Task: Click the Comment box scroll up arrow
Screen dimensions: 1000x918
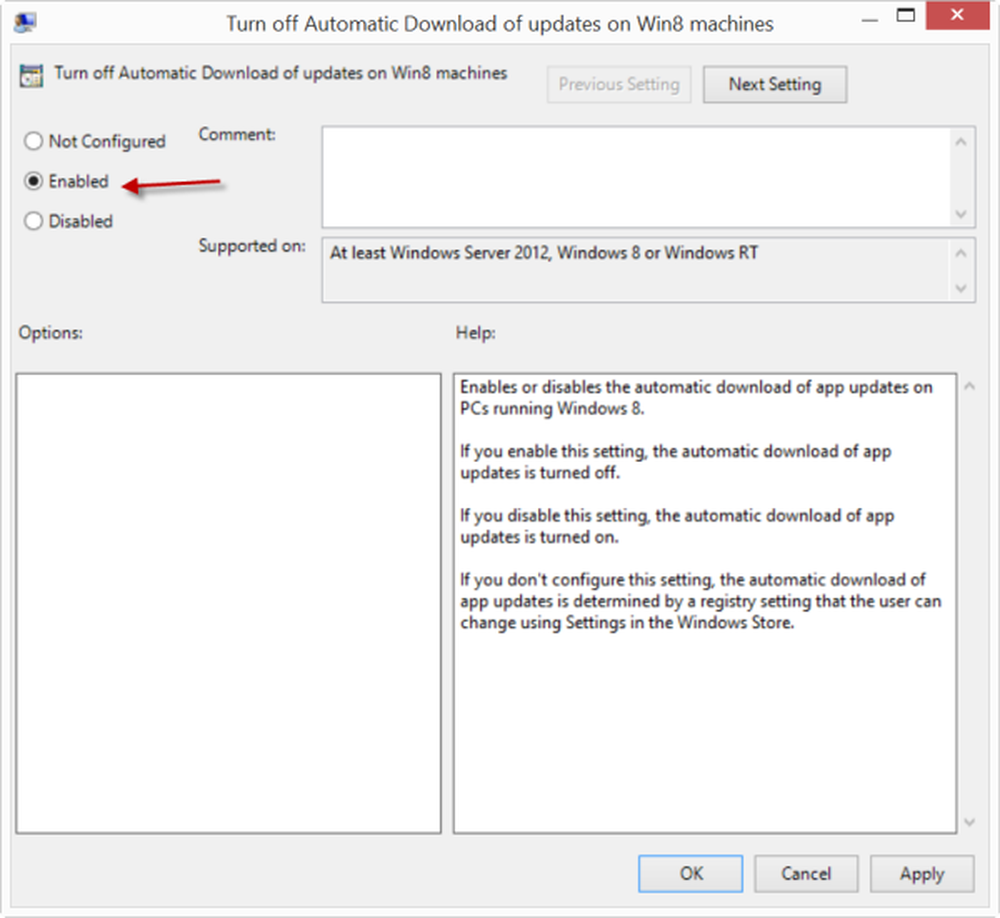Action: pyautogui.click(x=961, y=142)
